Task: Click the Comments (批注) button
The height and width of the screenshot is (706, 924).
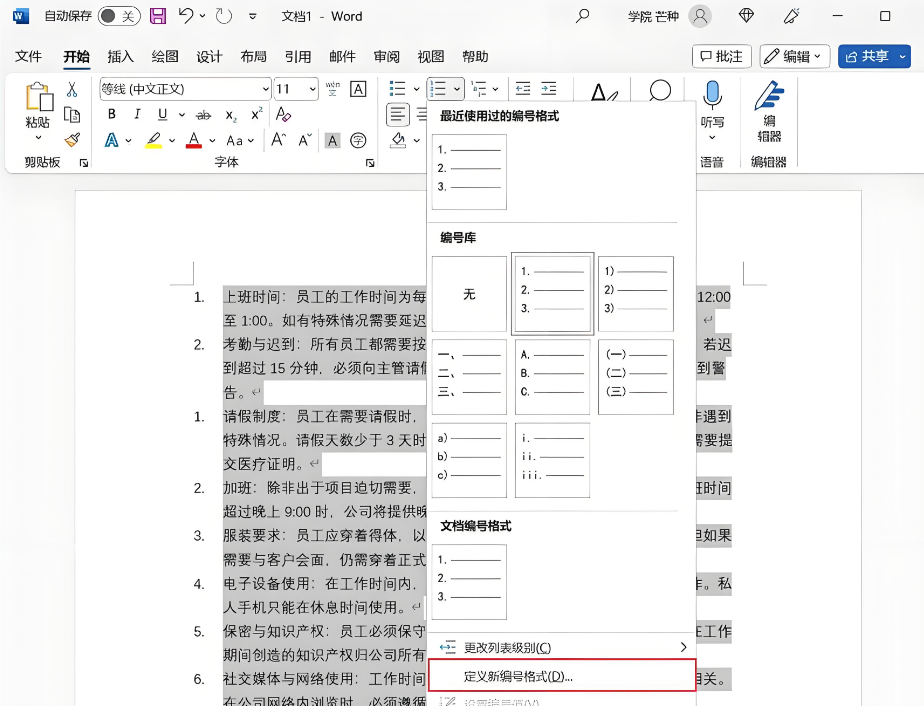Action: (721, 56)
